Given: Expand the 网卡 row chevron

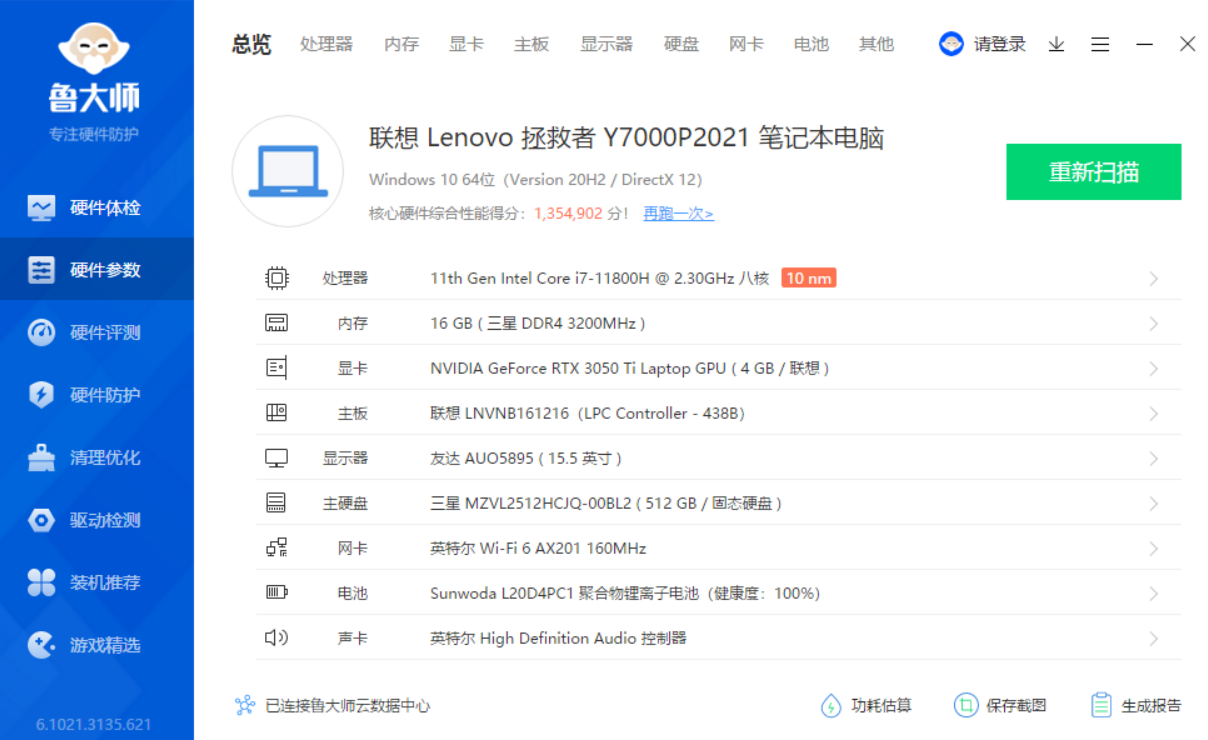Looking at the screenshot, I should [1154, 549].
